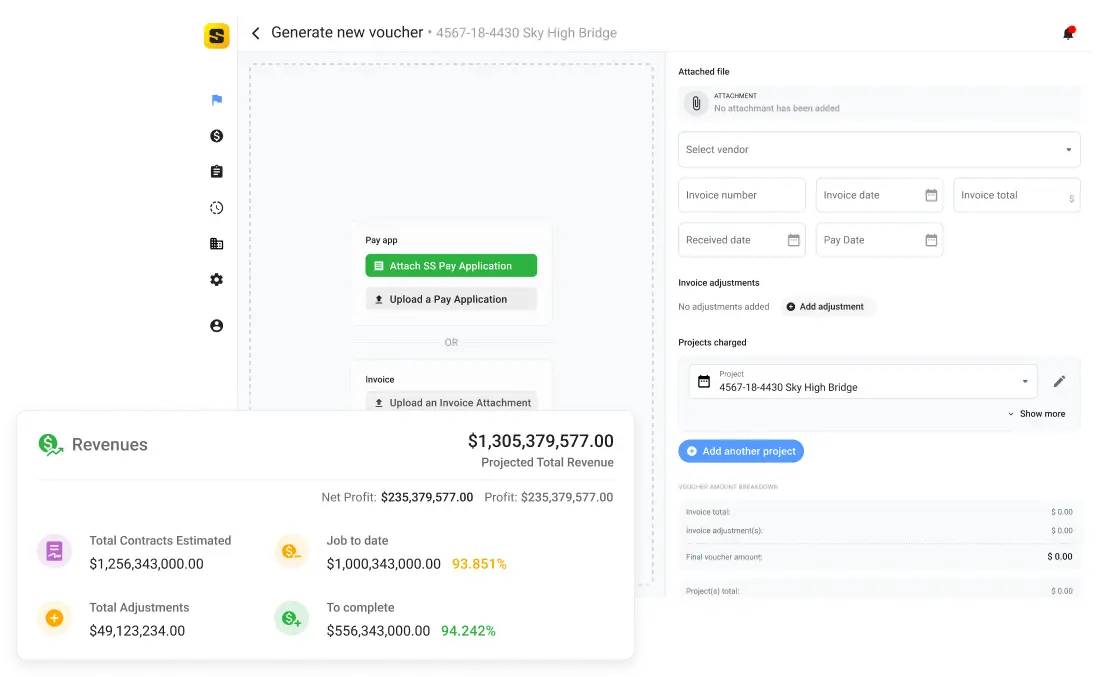Click Attach SS Pay Application button
1110x677 pixels.
tap(451, 266)
